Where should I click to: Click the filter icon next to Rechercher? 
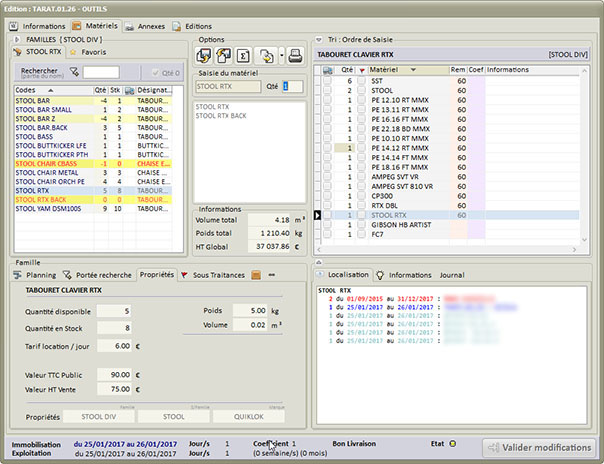[x=74, y=72]
